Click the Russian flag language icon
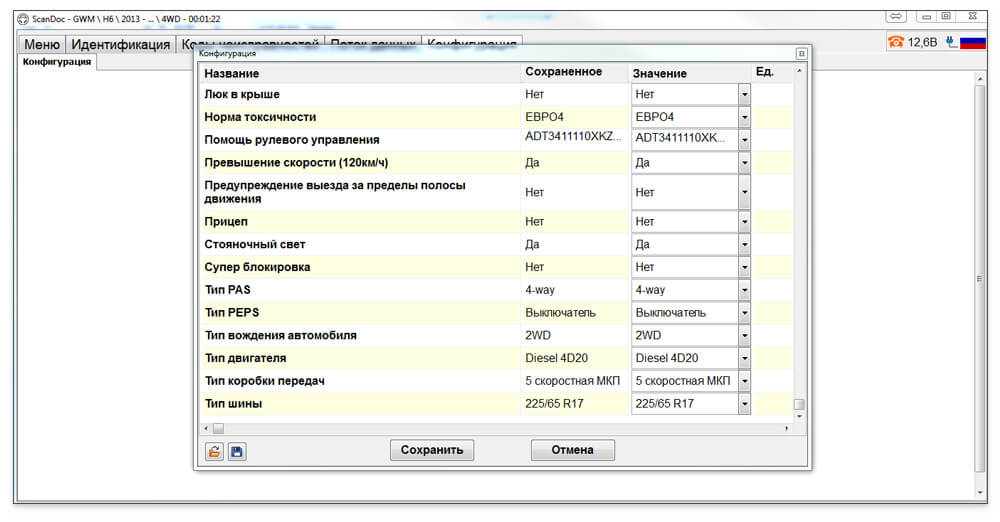Viewport: 1000px width, 522px height. [x=973, y=42]
